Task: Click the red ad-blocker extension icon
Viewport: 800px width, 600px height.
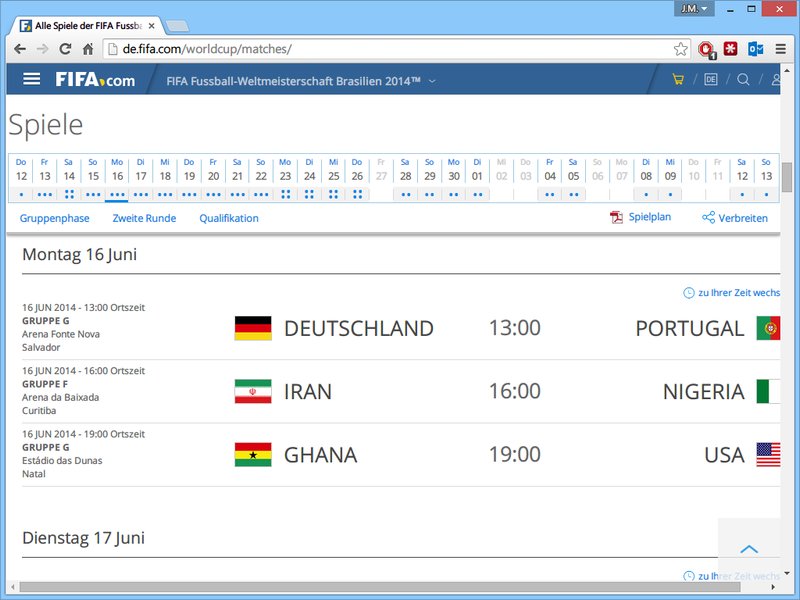Action: (707, 49)
